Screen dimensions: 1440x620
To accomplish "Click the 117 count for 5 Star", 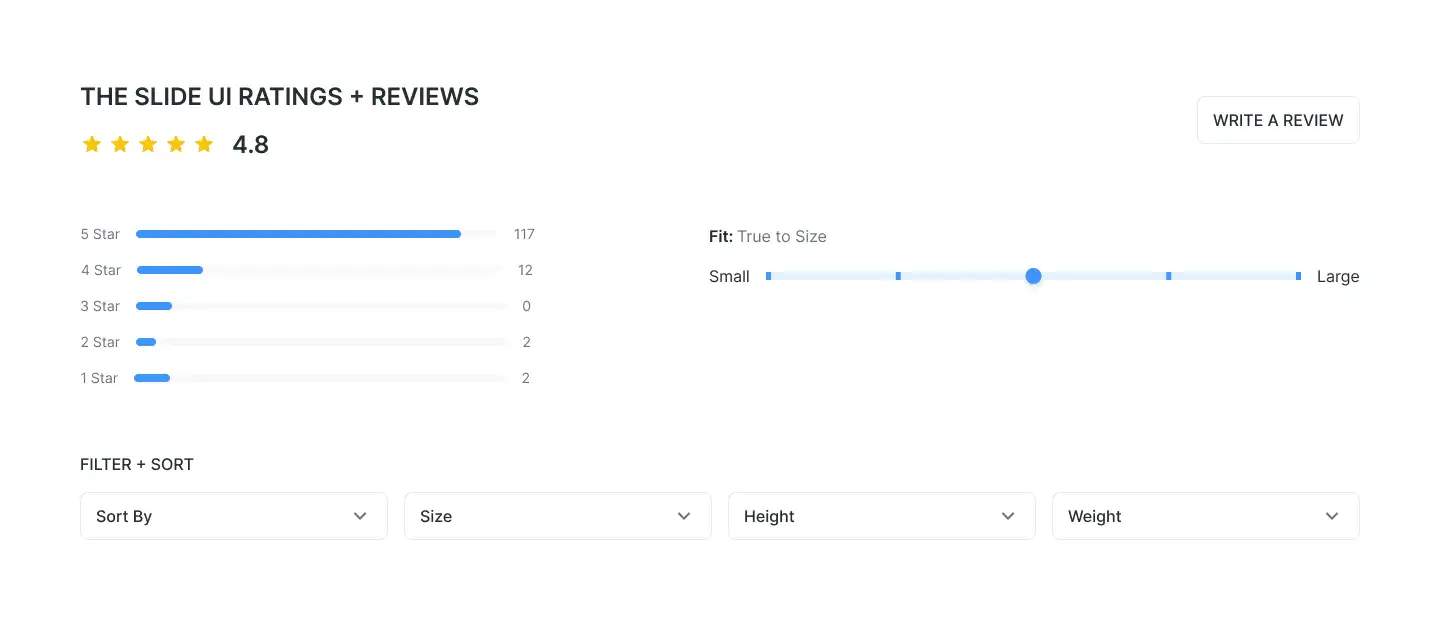I will (x=524, y=234).
